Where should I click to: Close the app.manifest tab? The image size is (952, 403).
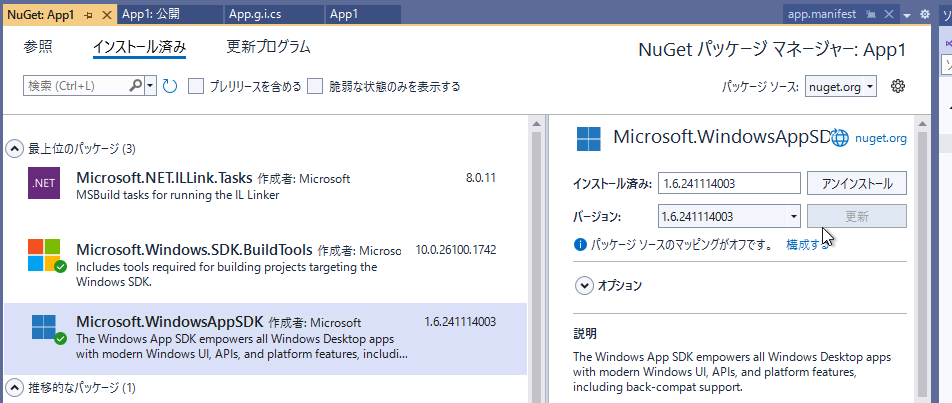click(889, 15)
